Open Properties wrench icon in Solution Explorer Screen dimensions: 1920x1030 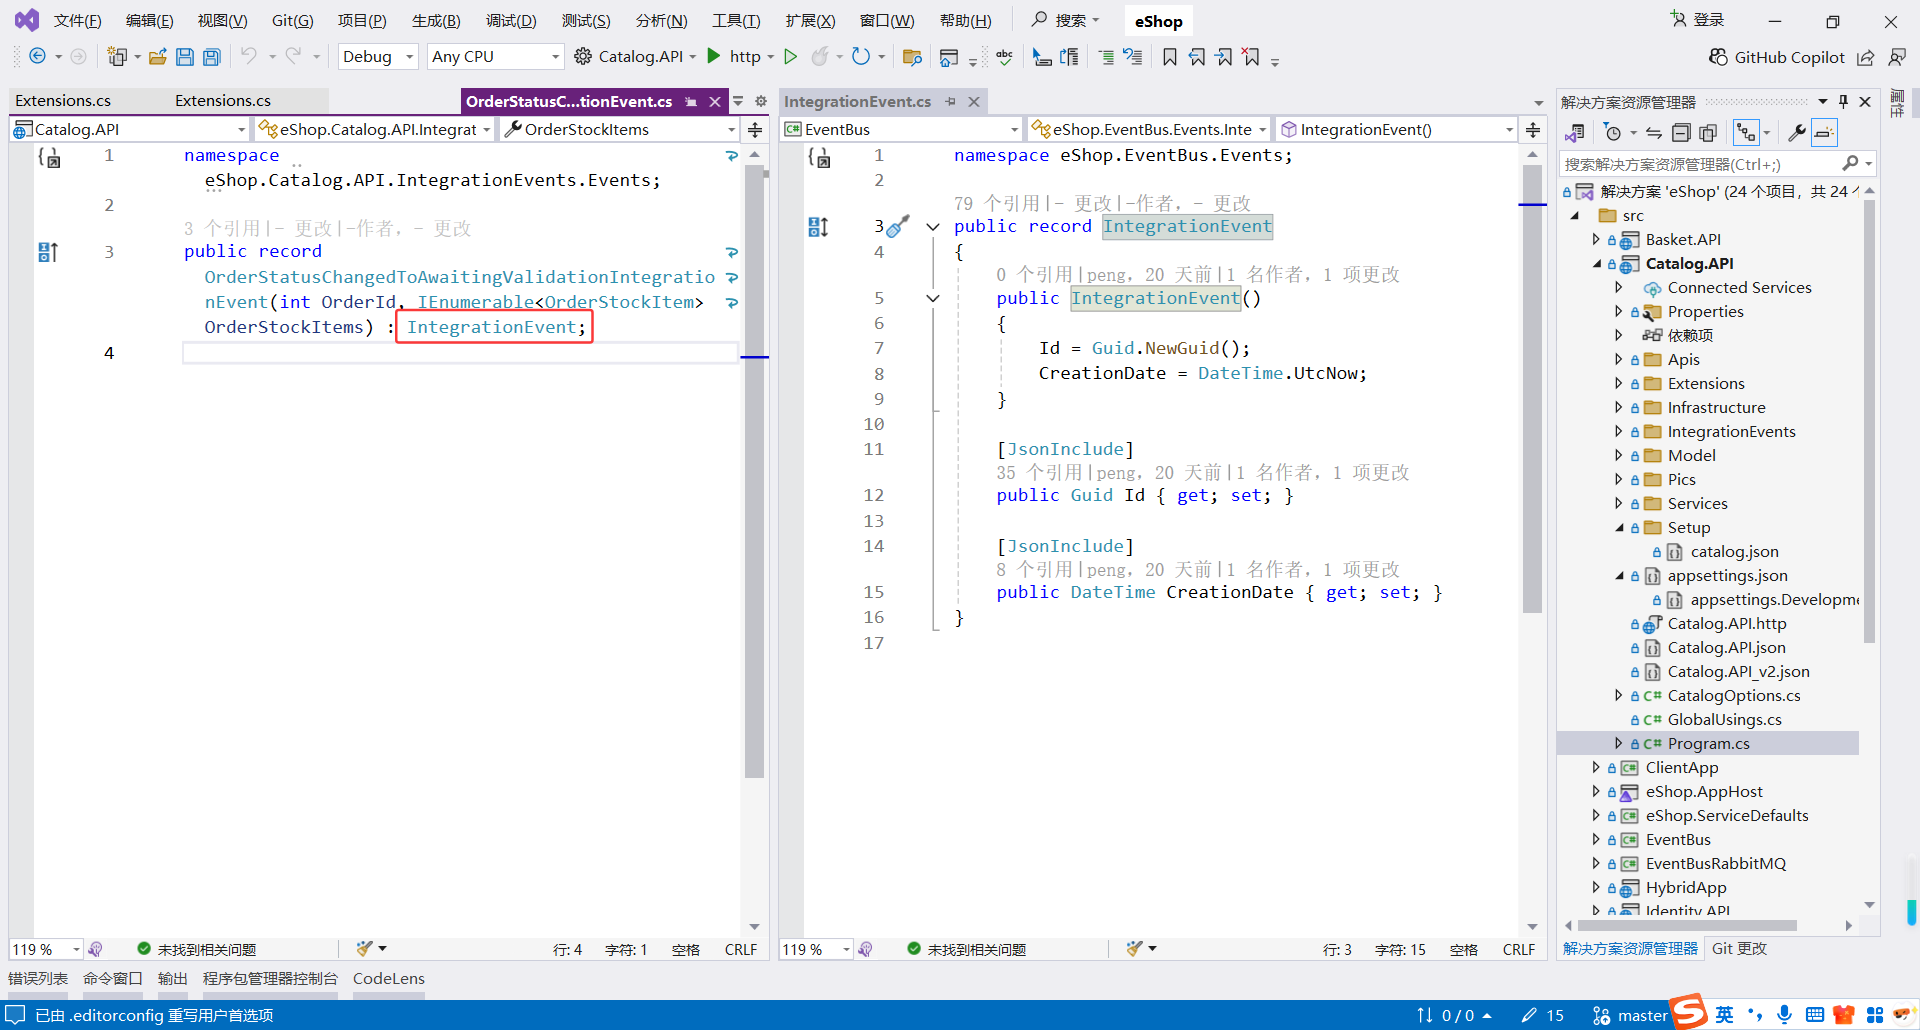click(1797, 133)
